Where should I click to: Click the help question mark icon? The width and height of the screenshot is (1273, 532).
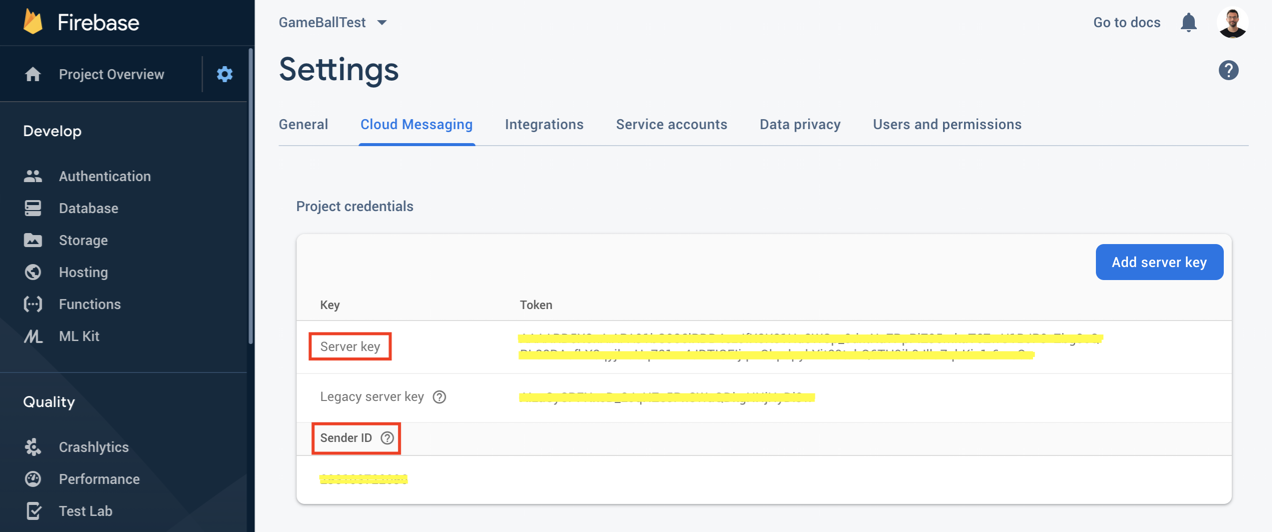1229,70
